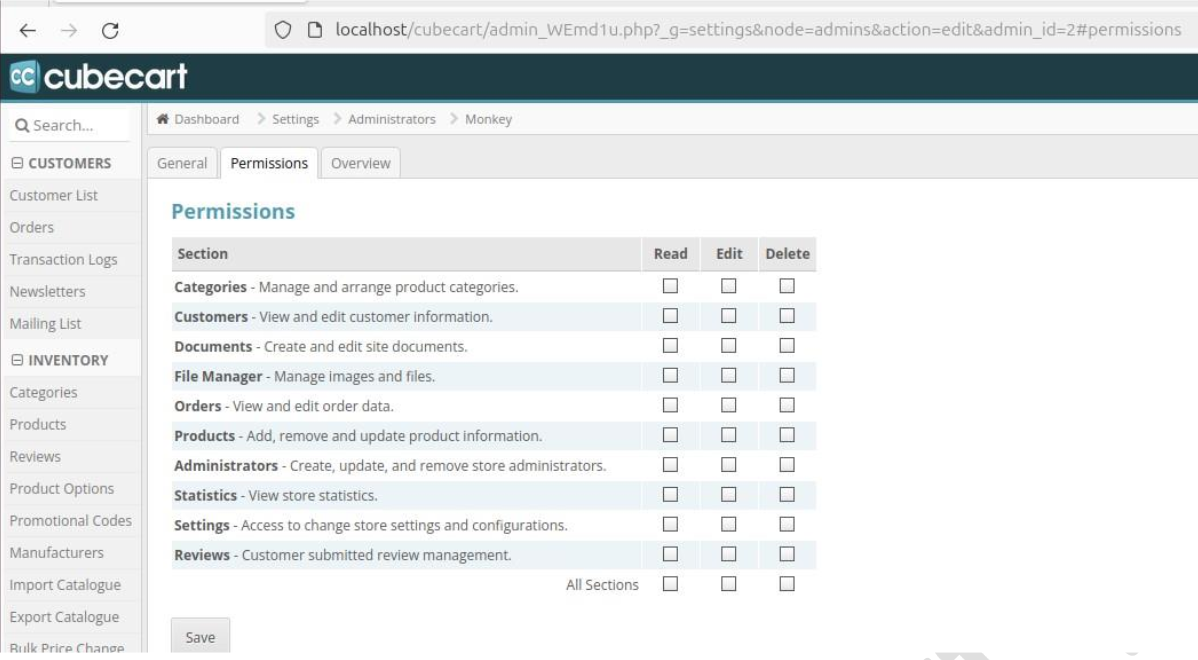Tick Delete for Settings row
The height and width of the screenshot is (660, 1198).
click(787, 524)
